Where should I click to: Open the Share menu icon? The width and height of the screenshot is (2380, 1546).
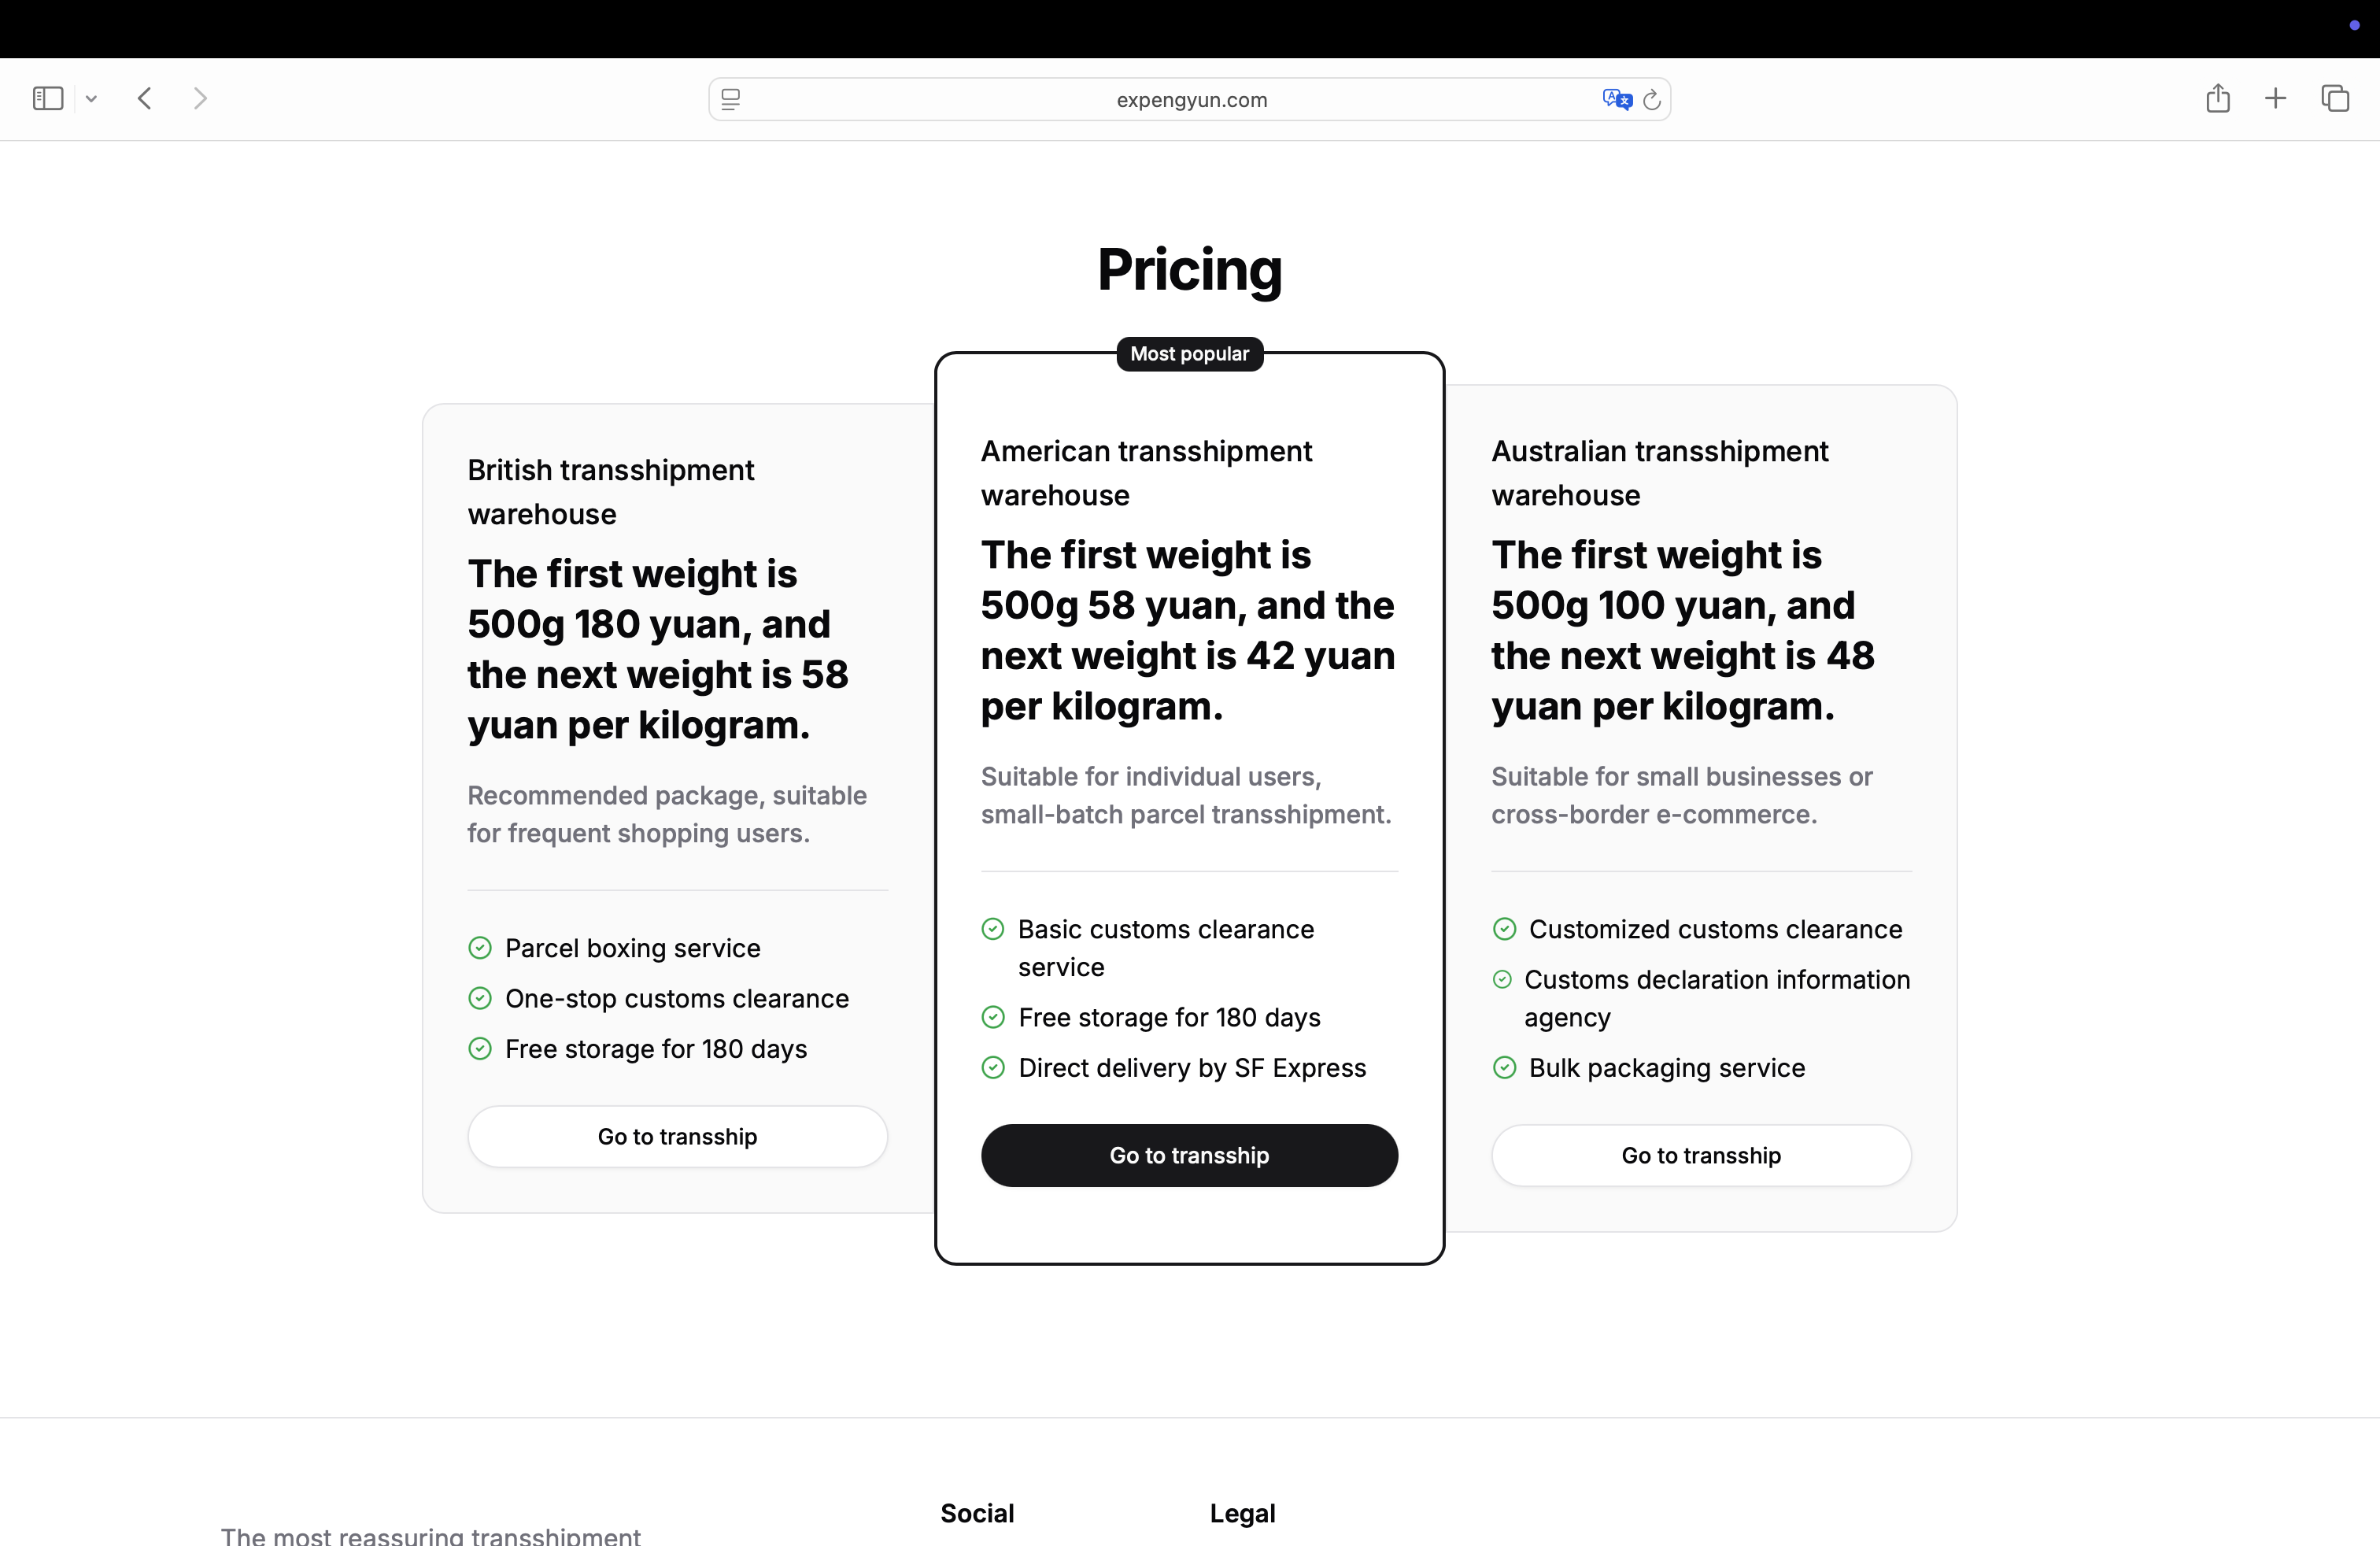coord(2218,98)
